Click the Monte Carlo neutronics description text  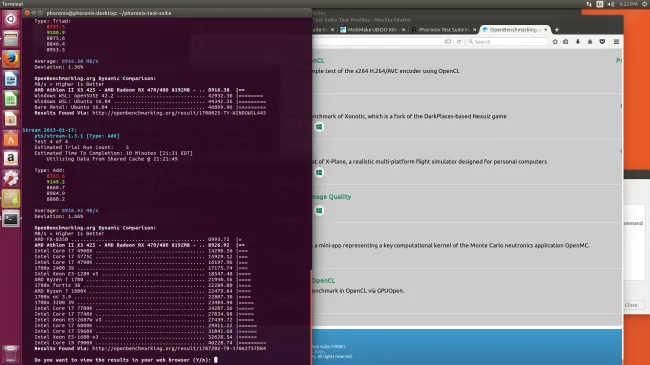click(451, 246)
